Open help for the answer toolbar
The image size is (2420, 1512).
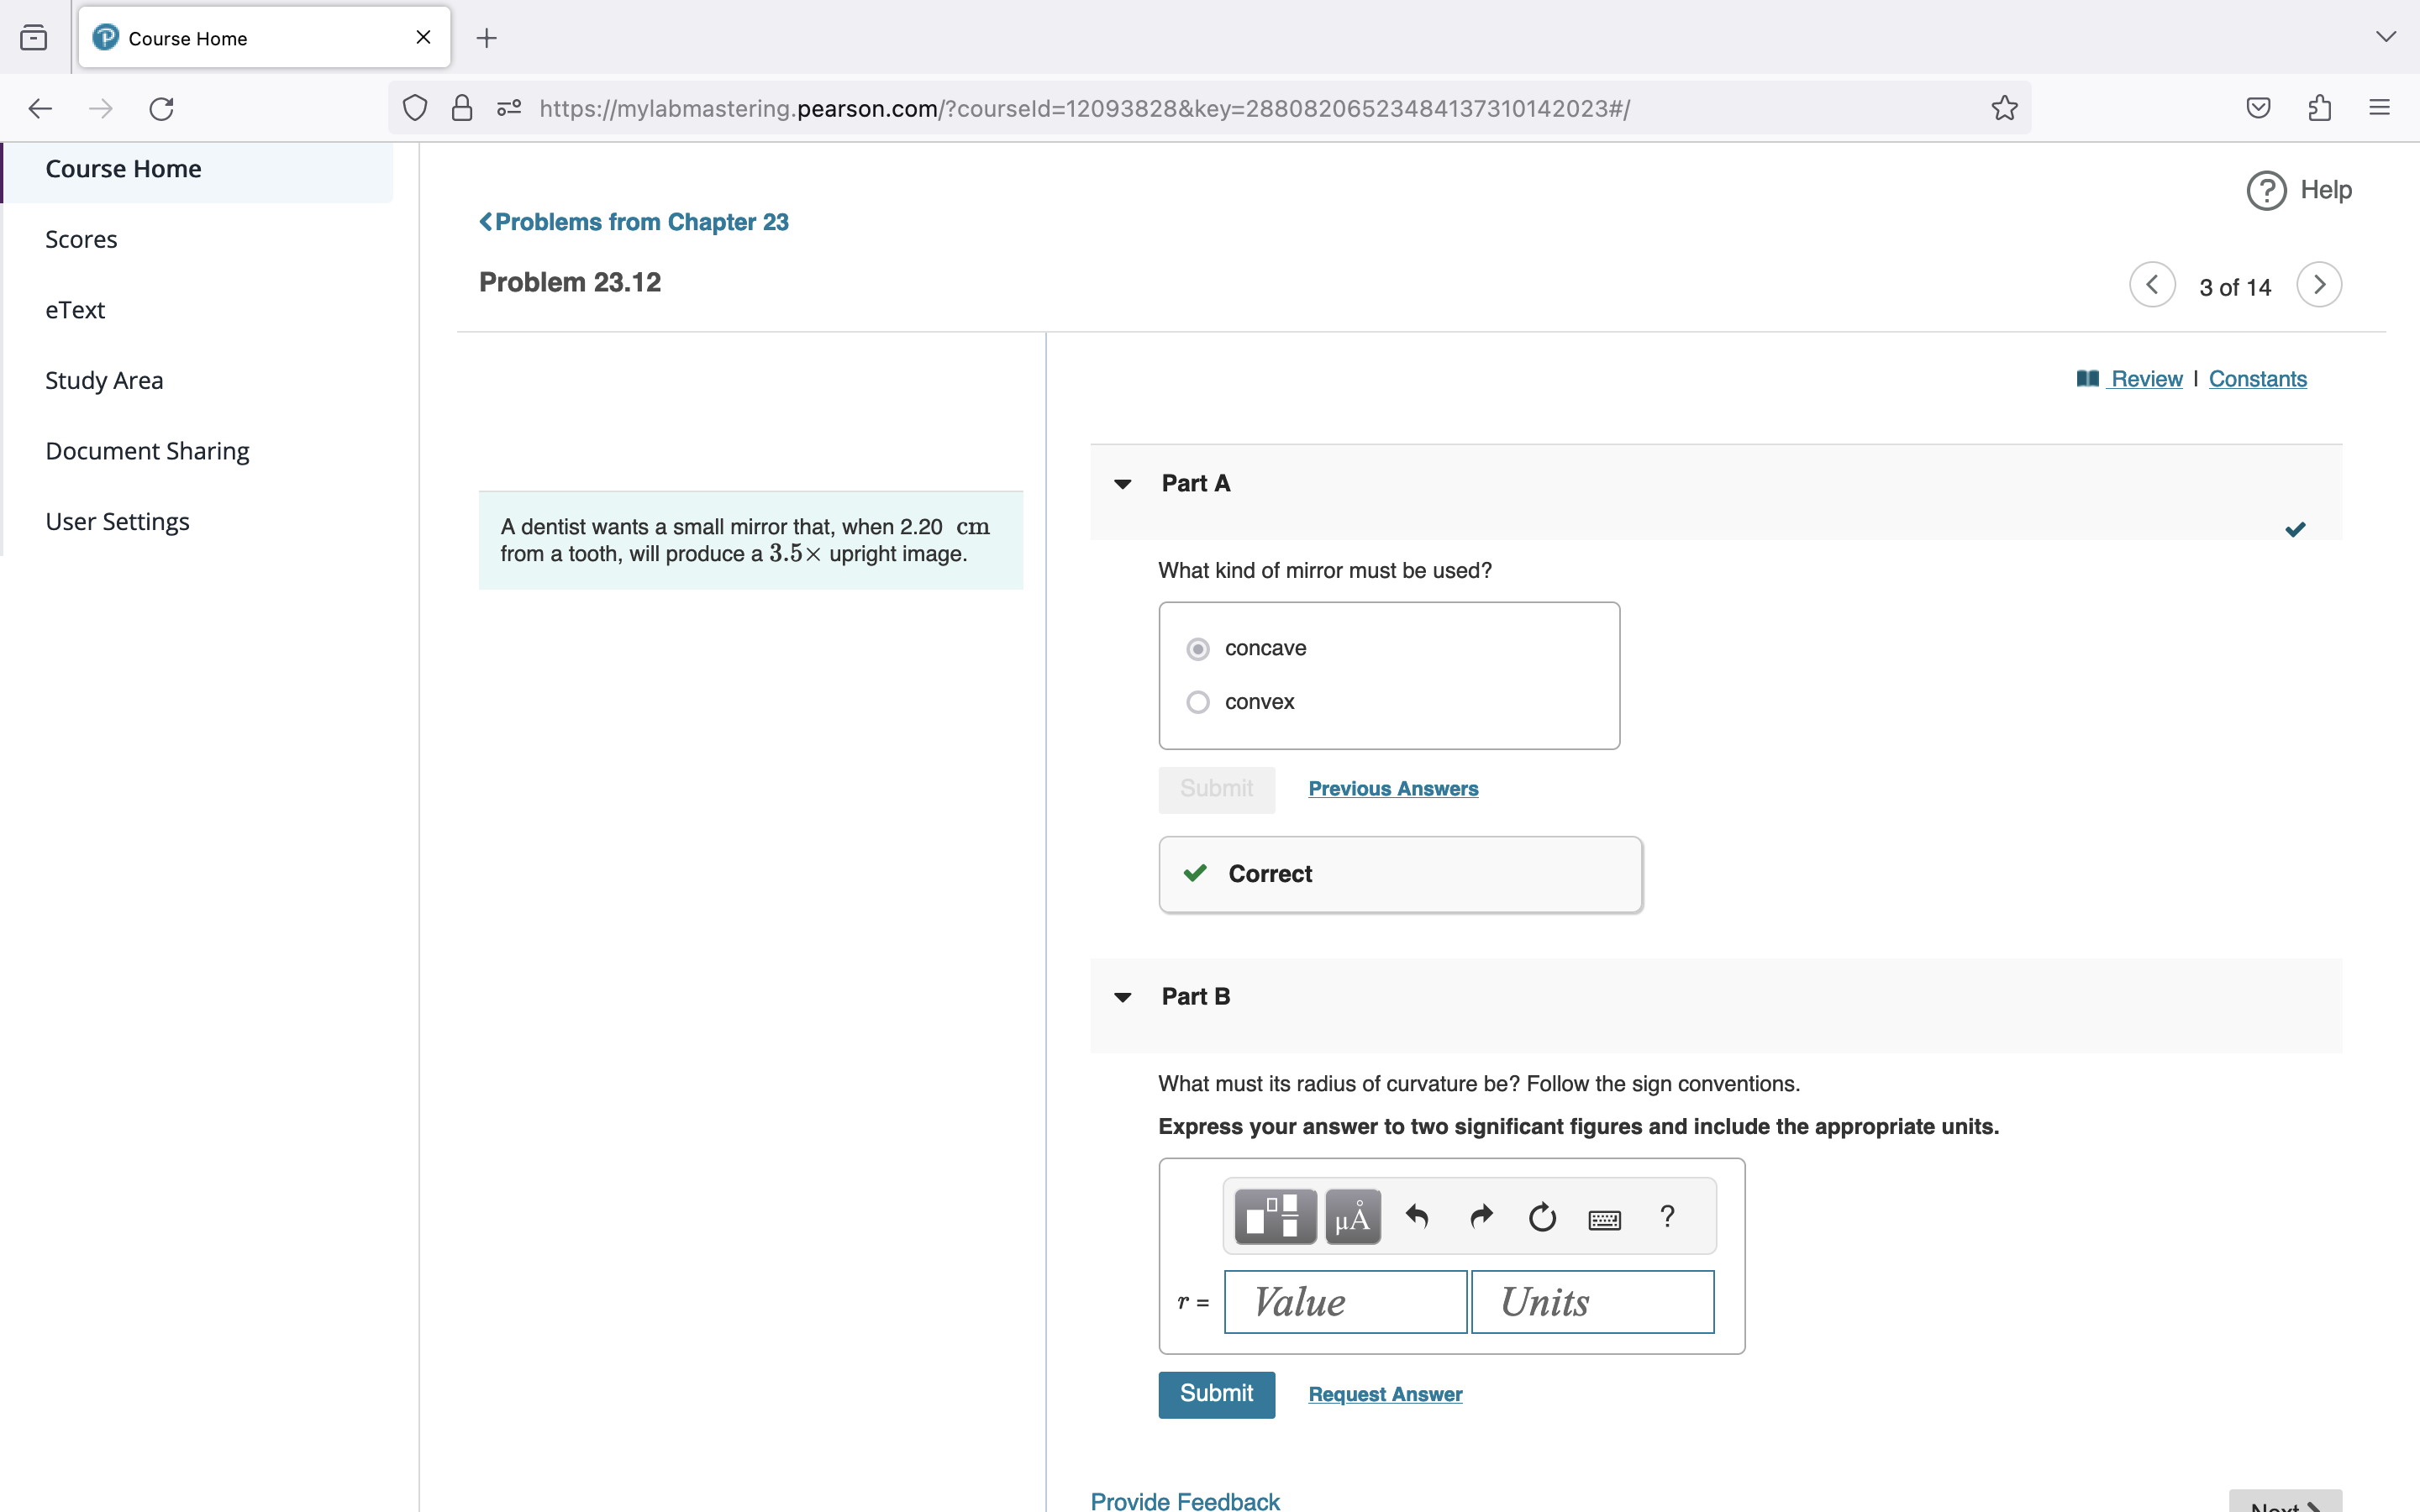pos(1666,1217)
